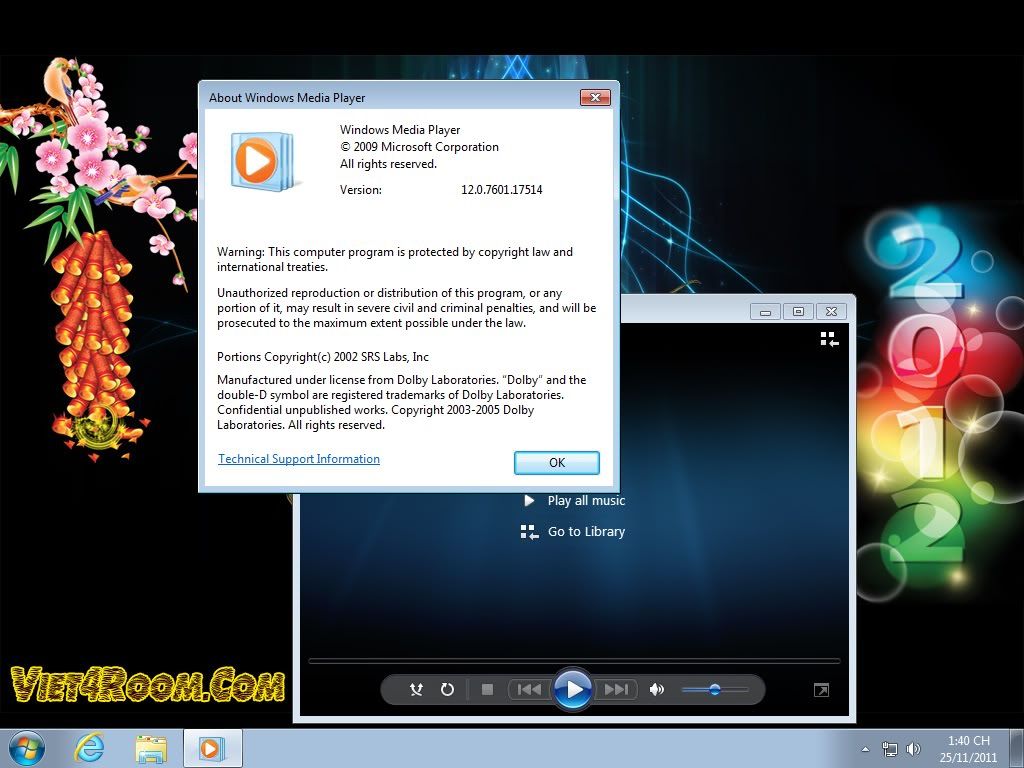The image size is (1024, 768).
Task: Click the "Portions Copyright(c) 2002 SRS Labs, Inc" line
Action: [323, 357]
